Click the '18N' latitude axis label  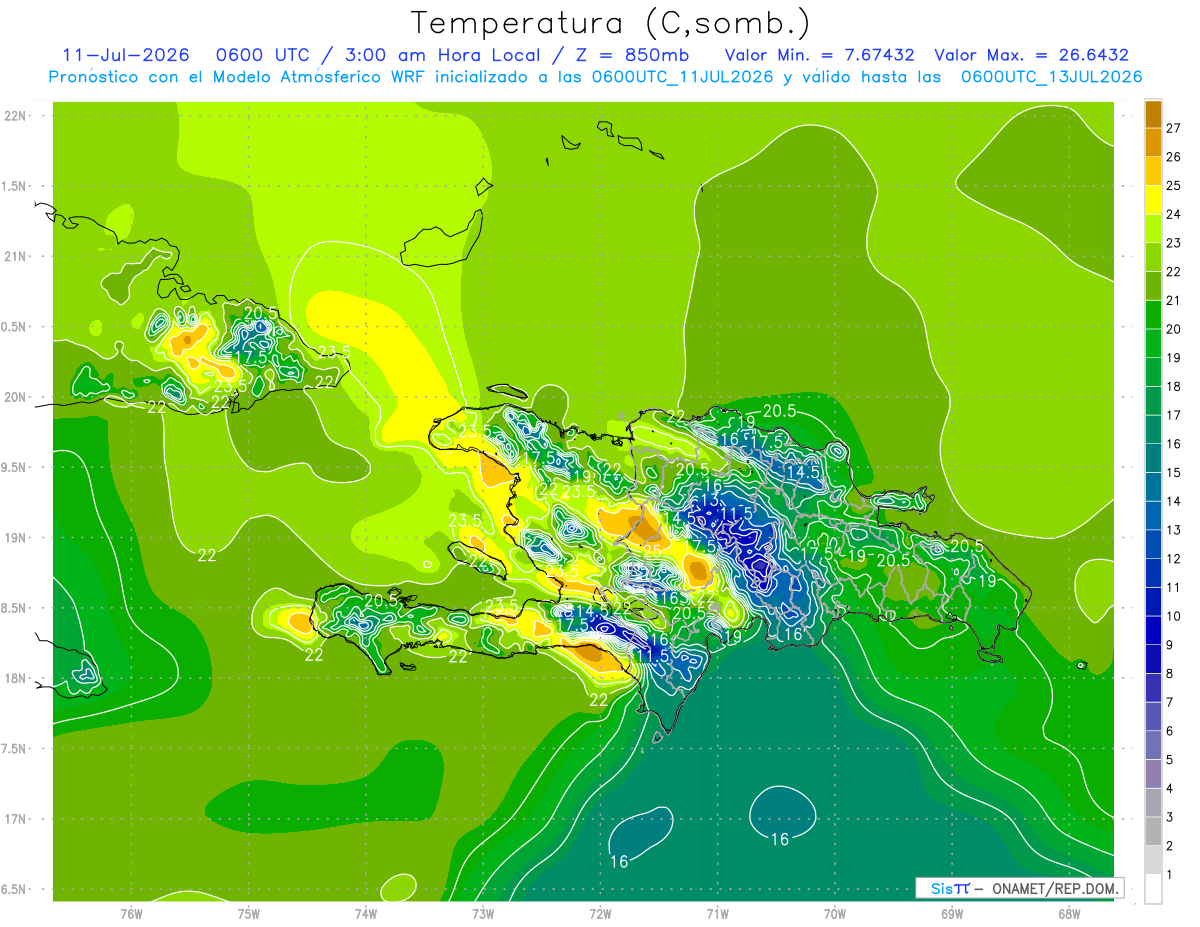click(15, 678)
